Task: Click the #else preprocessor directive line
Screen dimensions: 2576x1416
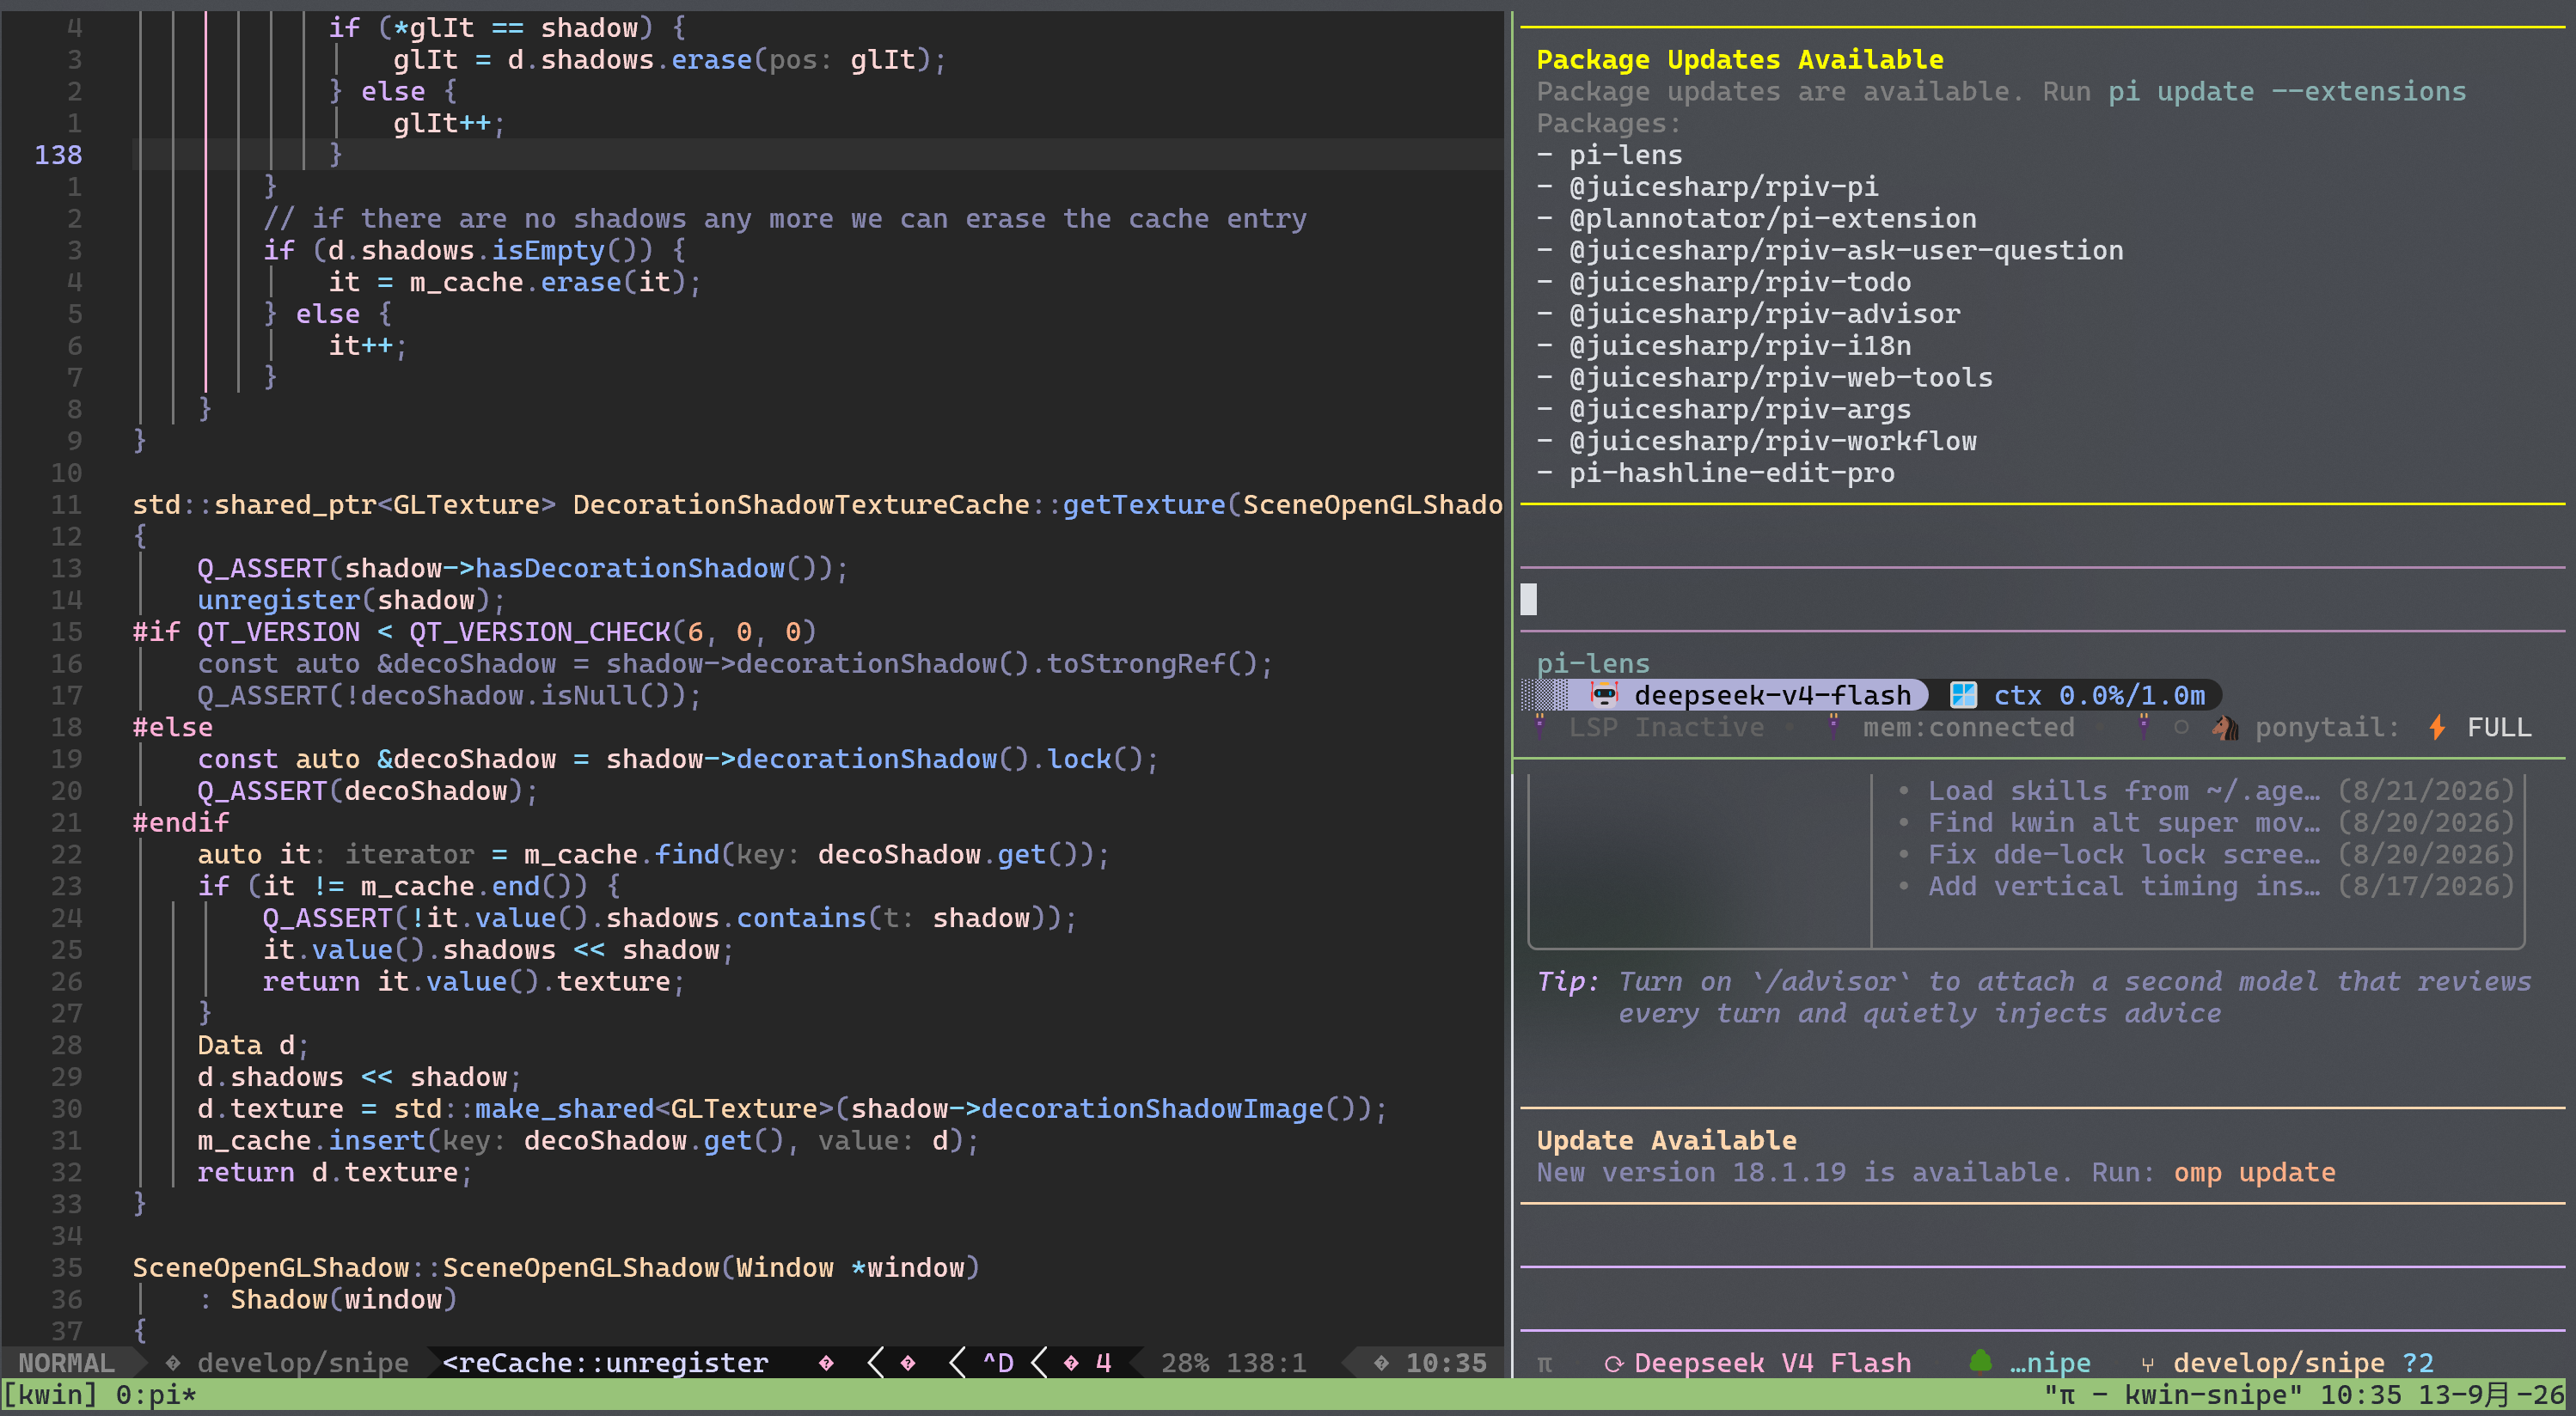Action: pos(173,727)
